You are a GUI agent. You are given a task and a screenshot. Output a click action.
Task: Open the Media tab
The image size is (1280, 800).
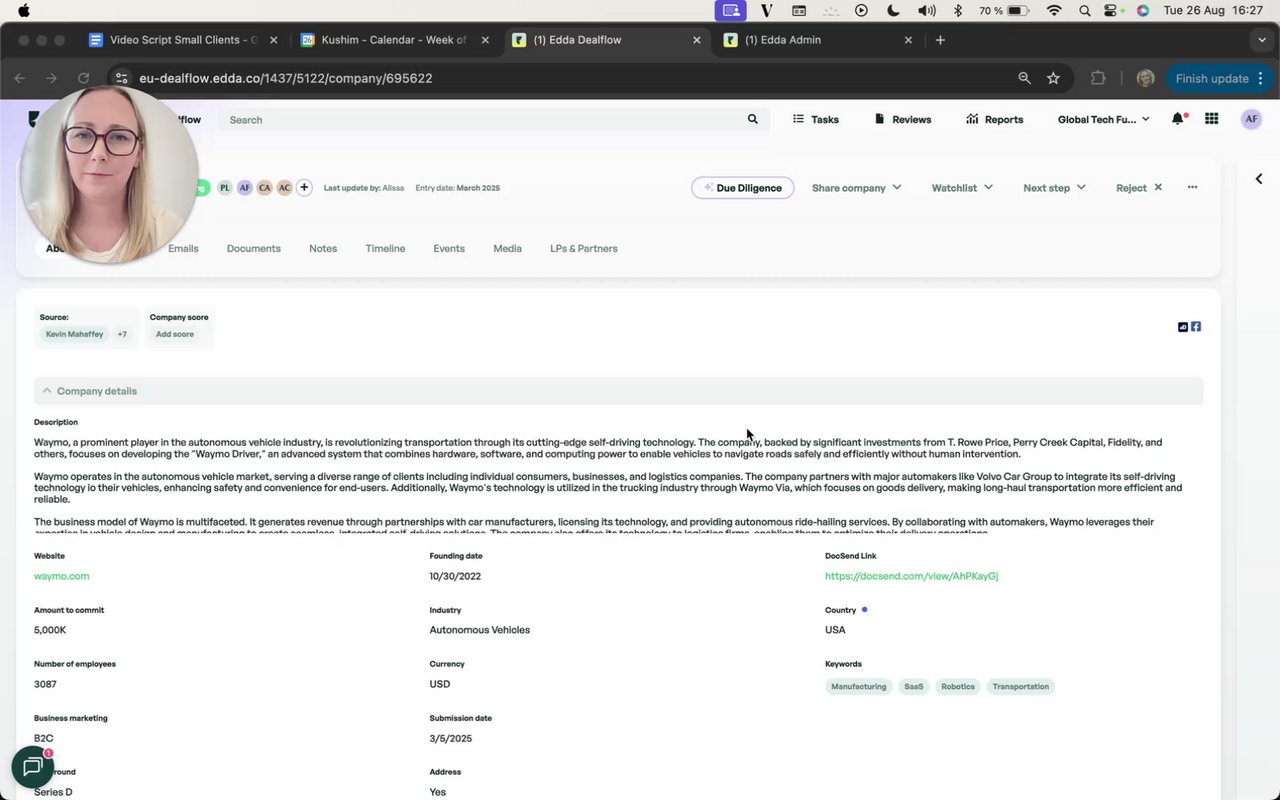click(x=507, y=248)
